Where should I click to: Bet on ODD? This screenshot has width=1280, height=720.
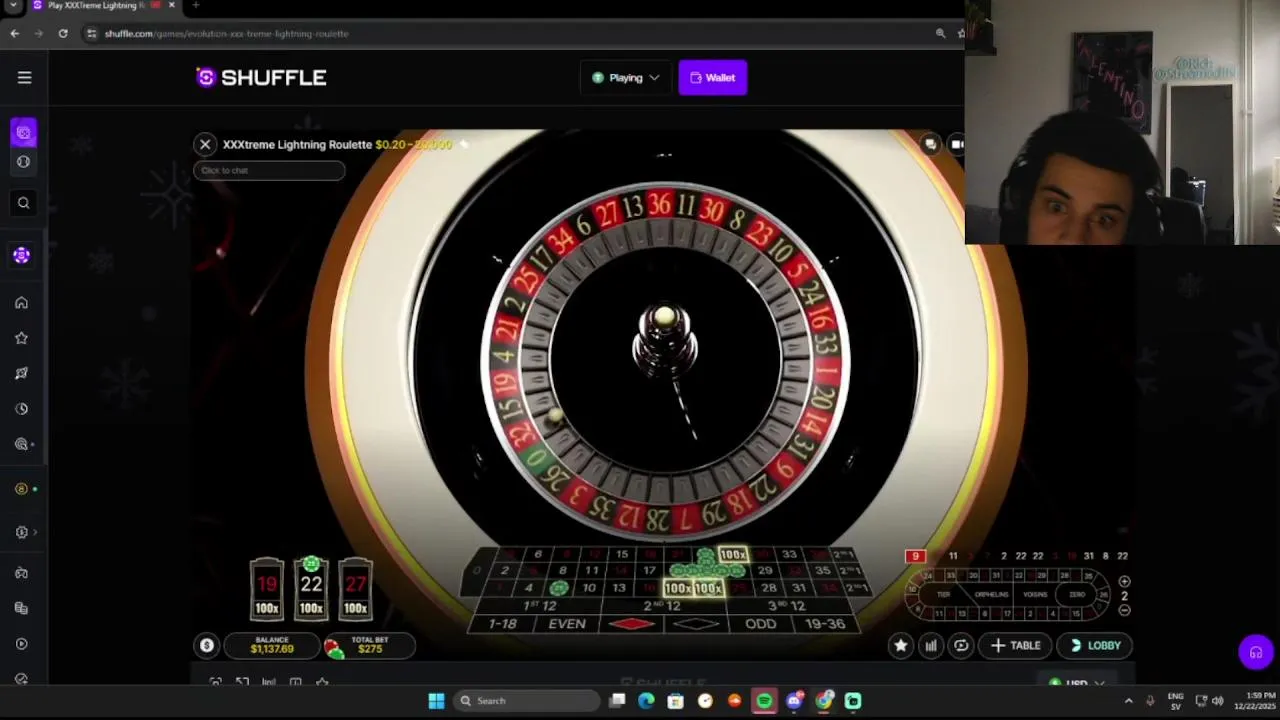pyautogui.click(x=760, y=624)
